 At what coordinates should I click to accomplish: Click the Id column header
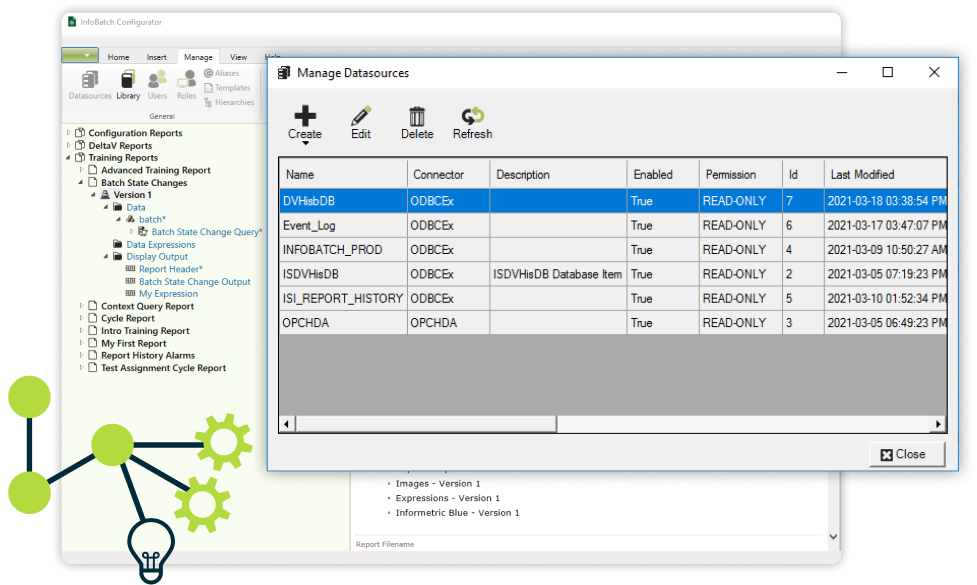[803, 174]
